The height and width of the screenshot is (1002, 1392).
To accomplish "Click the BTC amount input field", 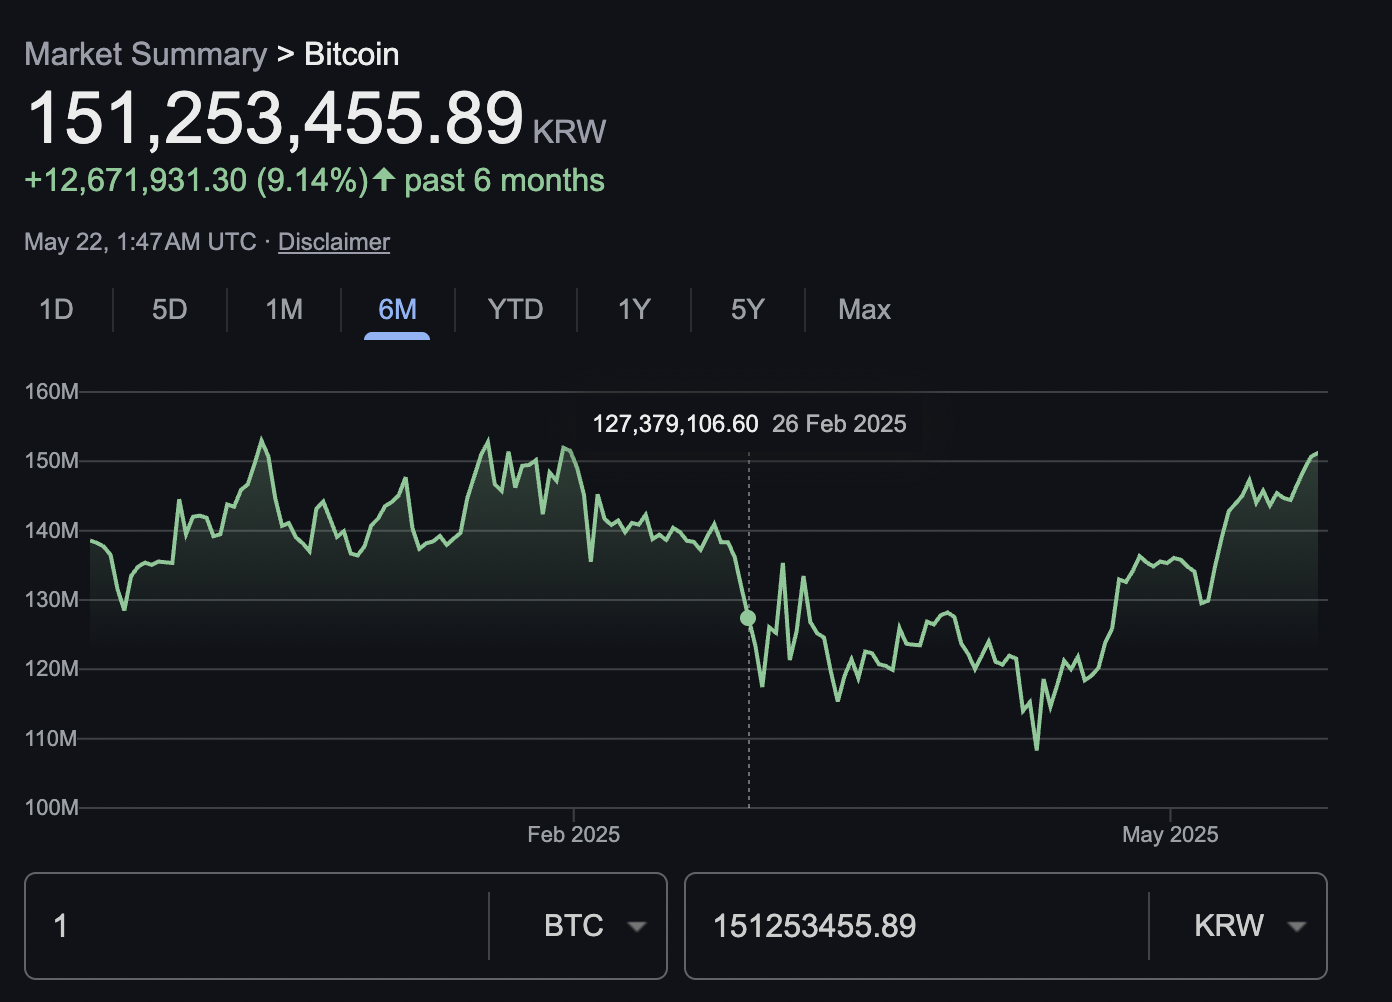I will pyautogui.click(x=257, y=926).
